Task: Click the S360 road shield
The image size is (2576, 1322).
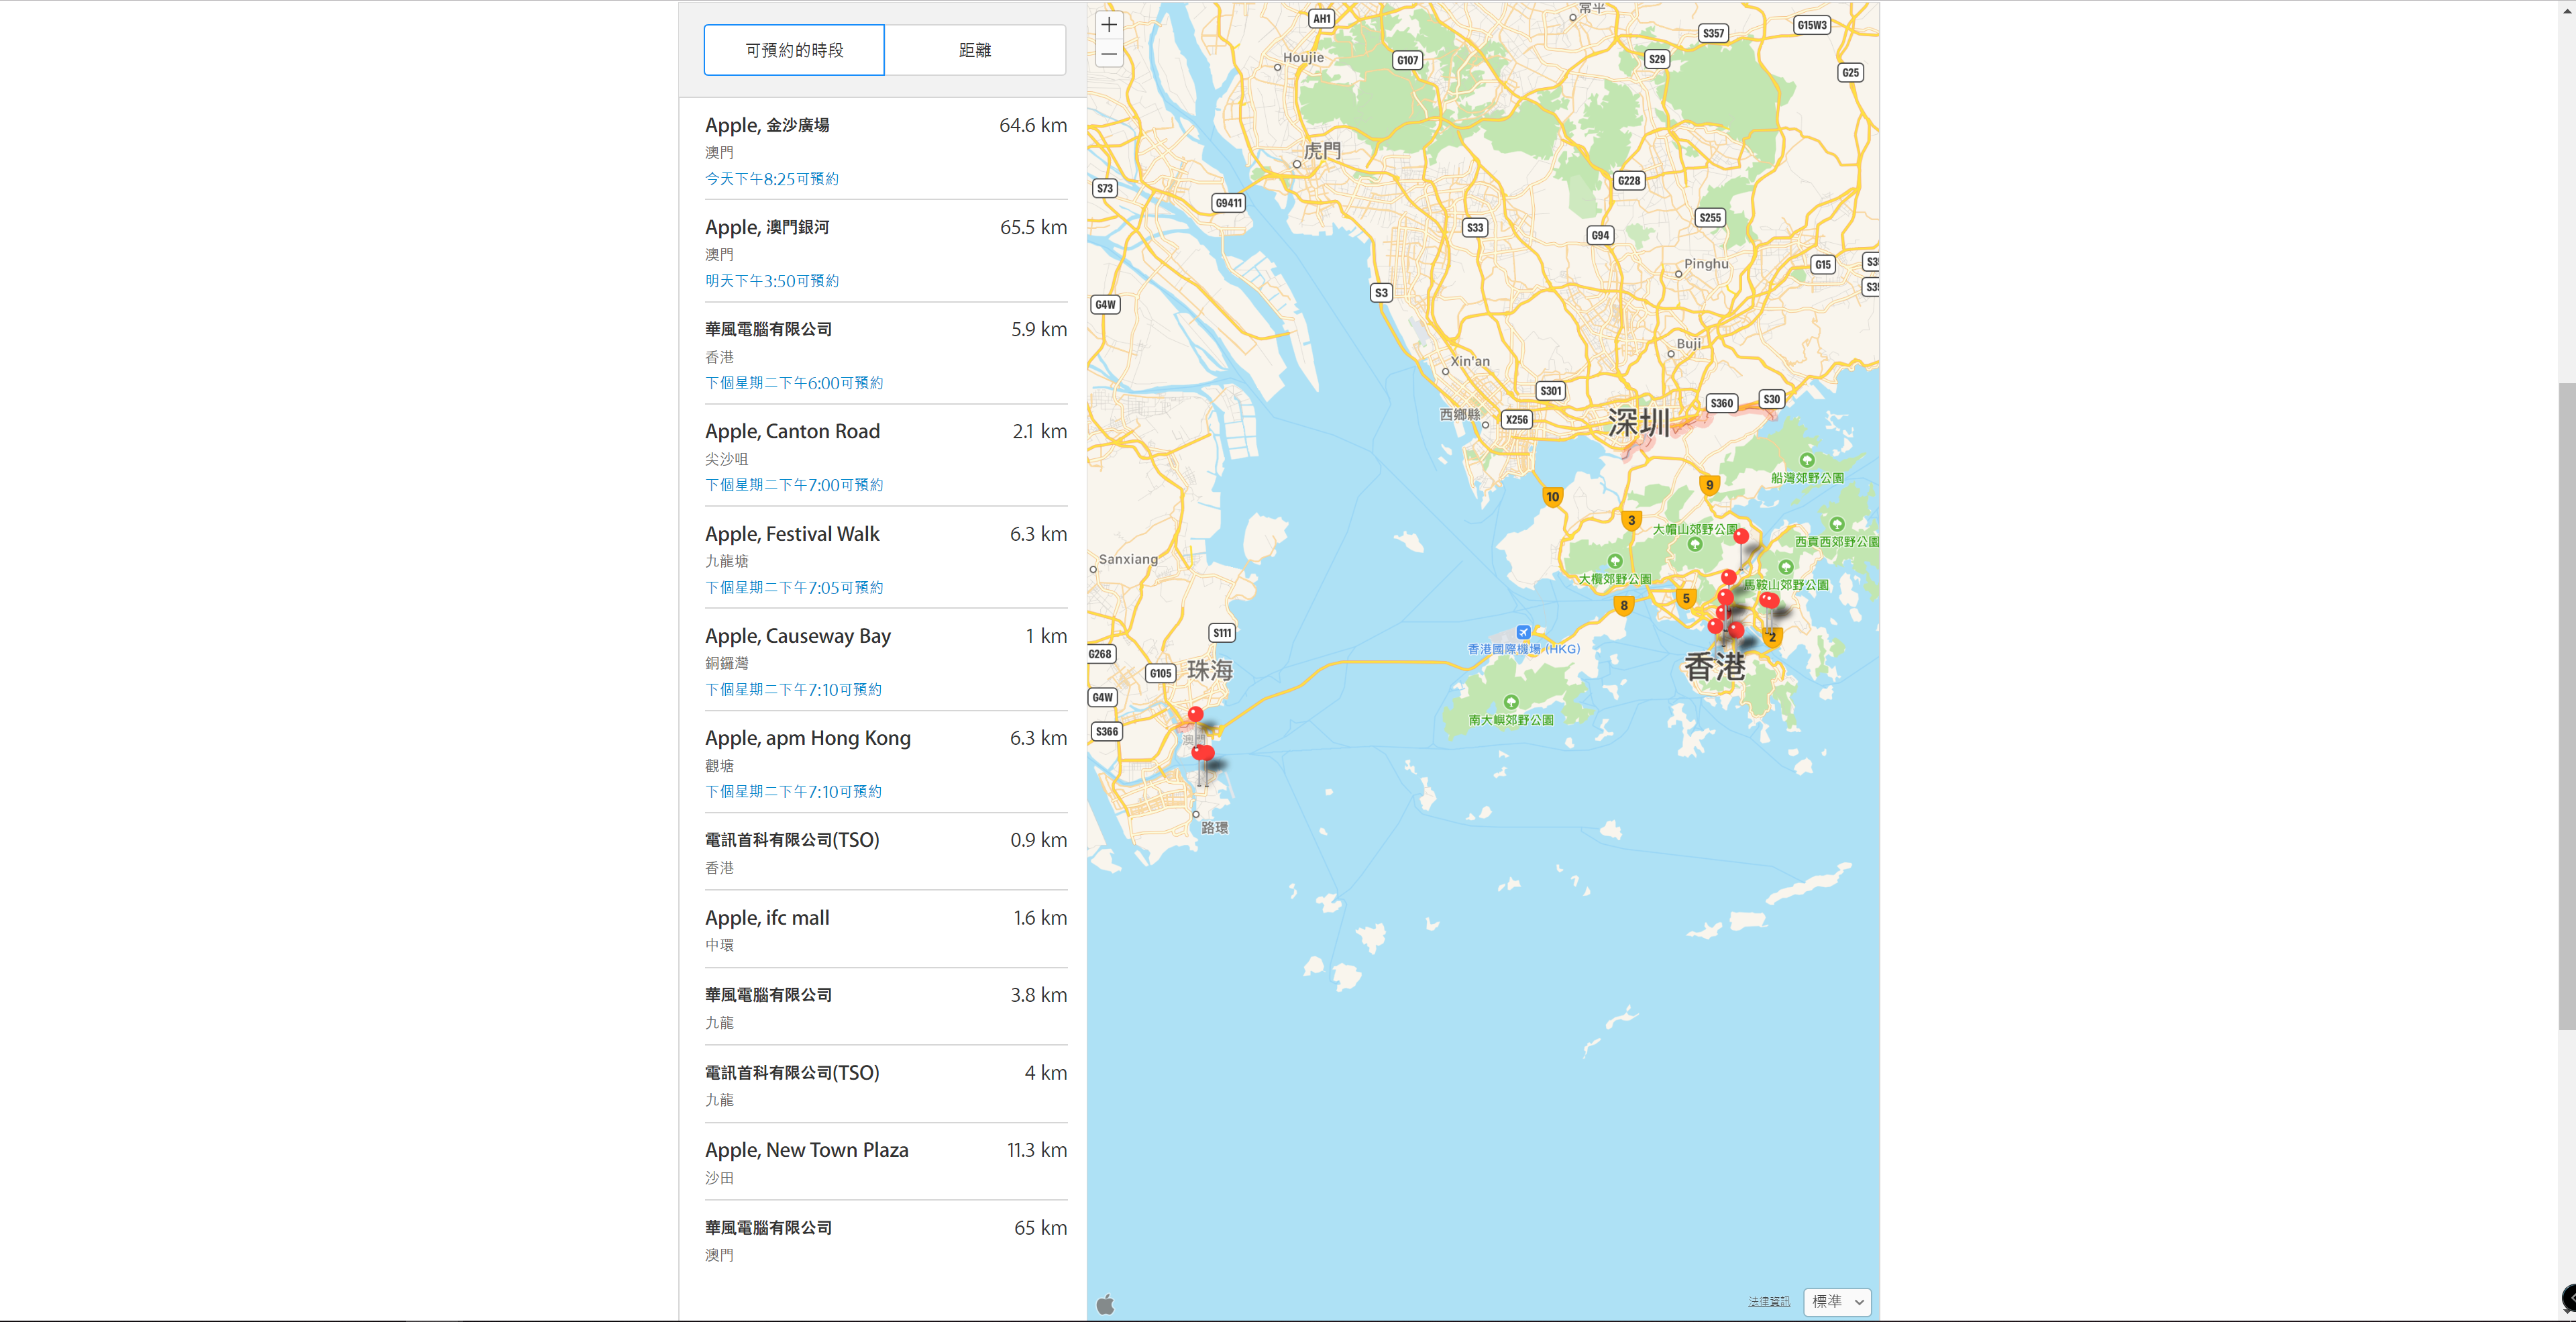Action: tap(1722, 404)
